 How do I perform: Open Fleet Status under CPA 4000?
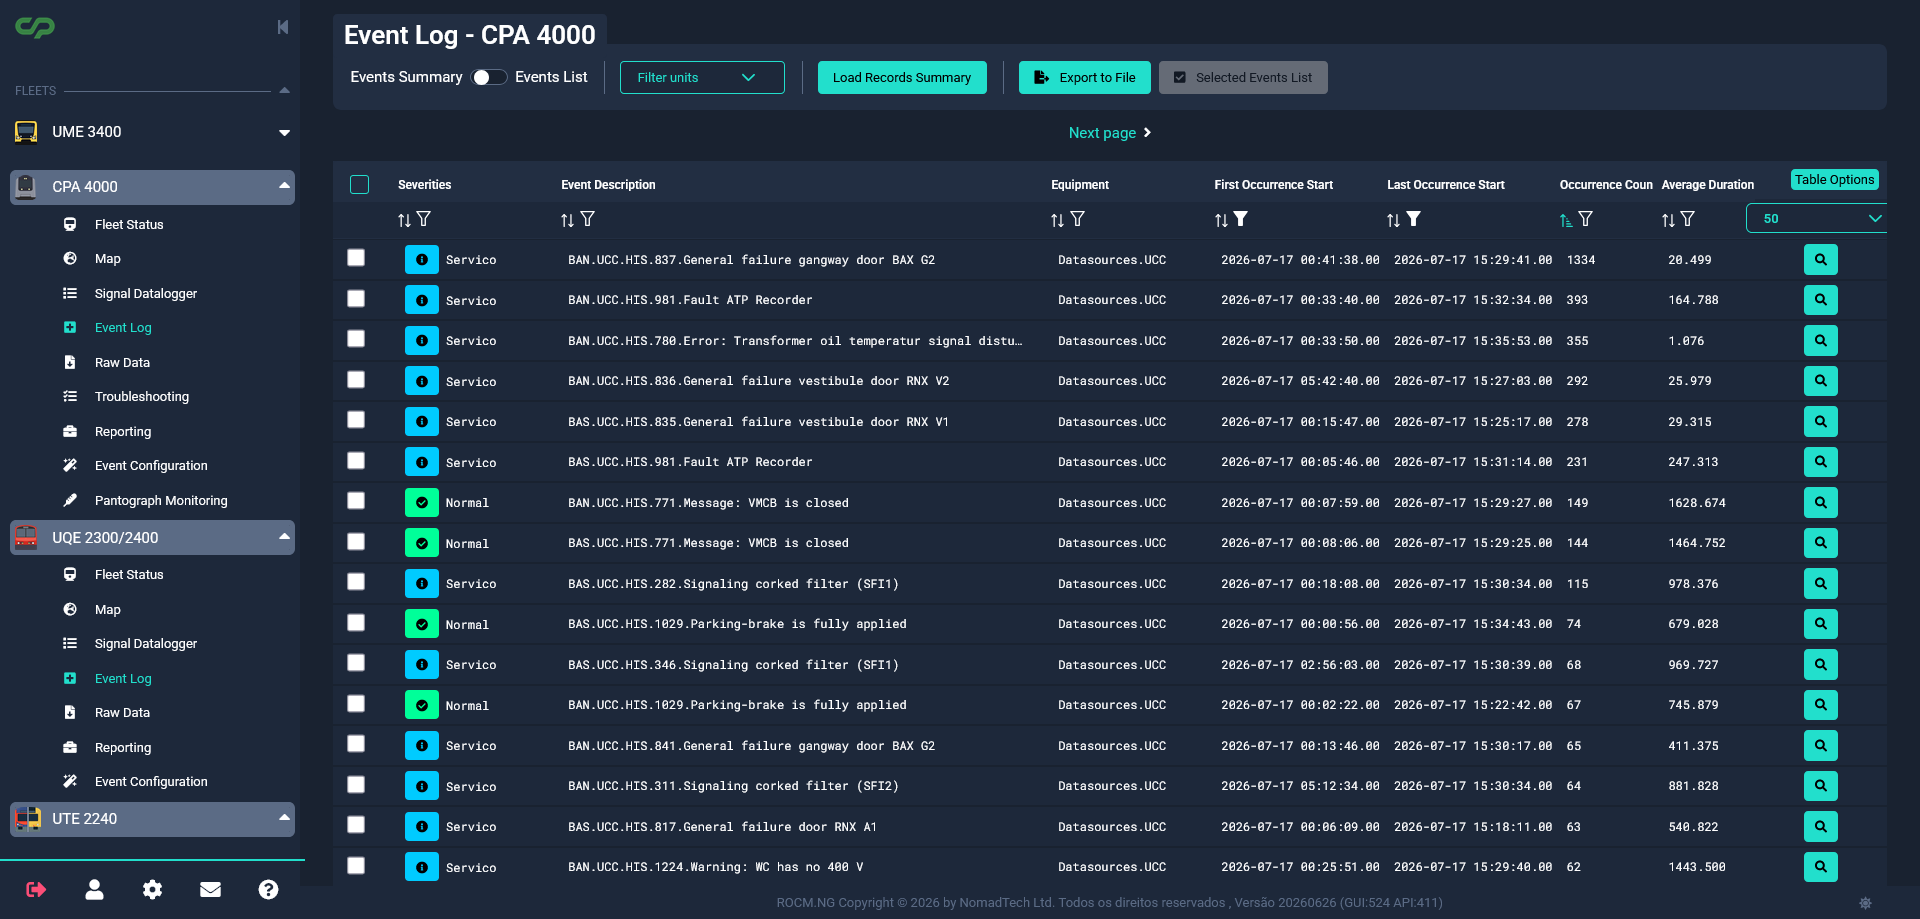tap(129, 225)
